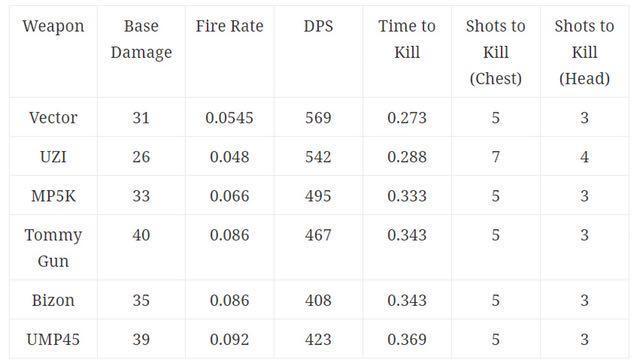Click the Tommy Gun weapon cell
This screenshot has height=360, width=640.
[53, 248]
